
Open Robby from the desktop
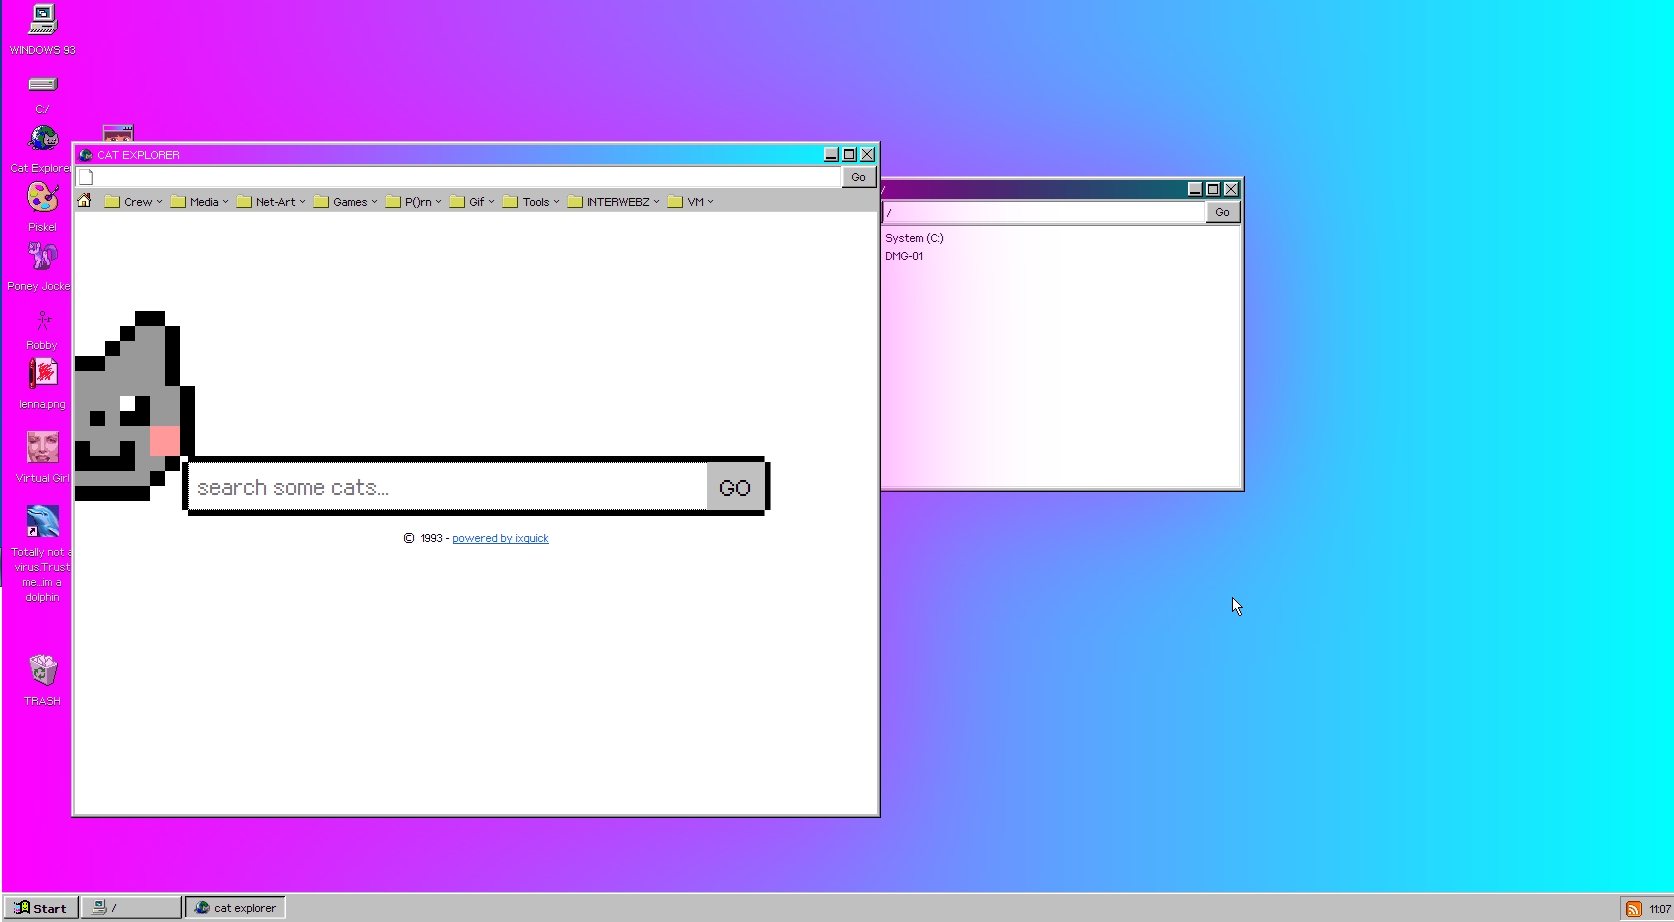(x=41, y=320)
